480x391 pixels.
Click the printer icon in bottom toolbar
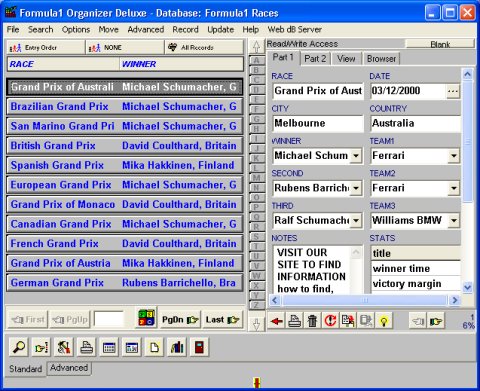pyautogui.click(x=87, y=347)
